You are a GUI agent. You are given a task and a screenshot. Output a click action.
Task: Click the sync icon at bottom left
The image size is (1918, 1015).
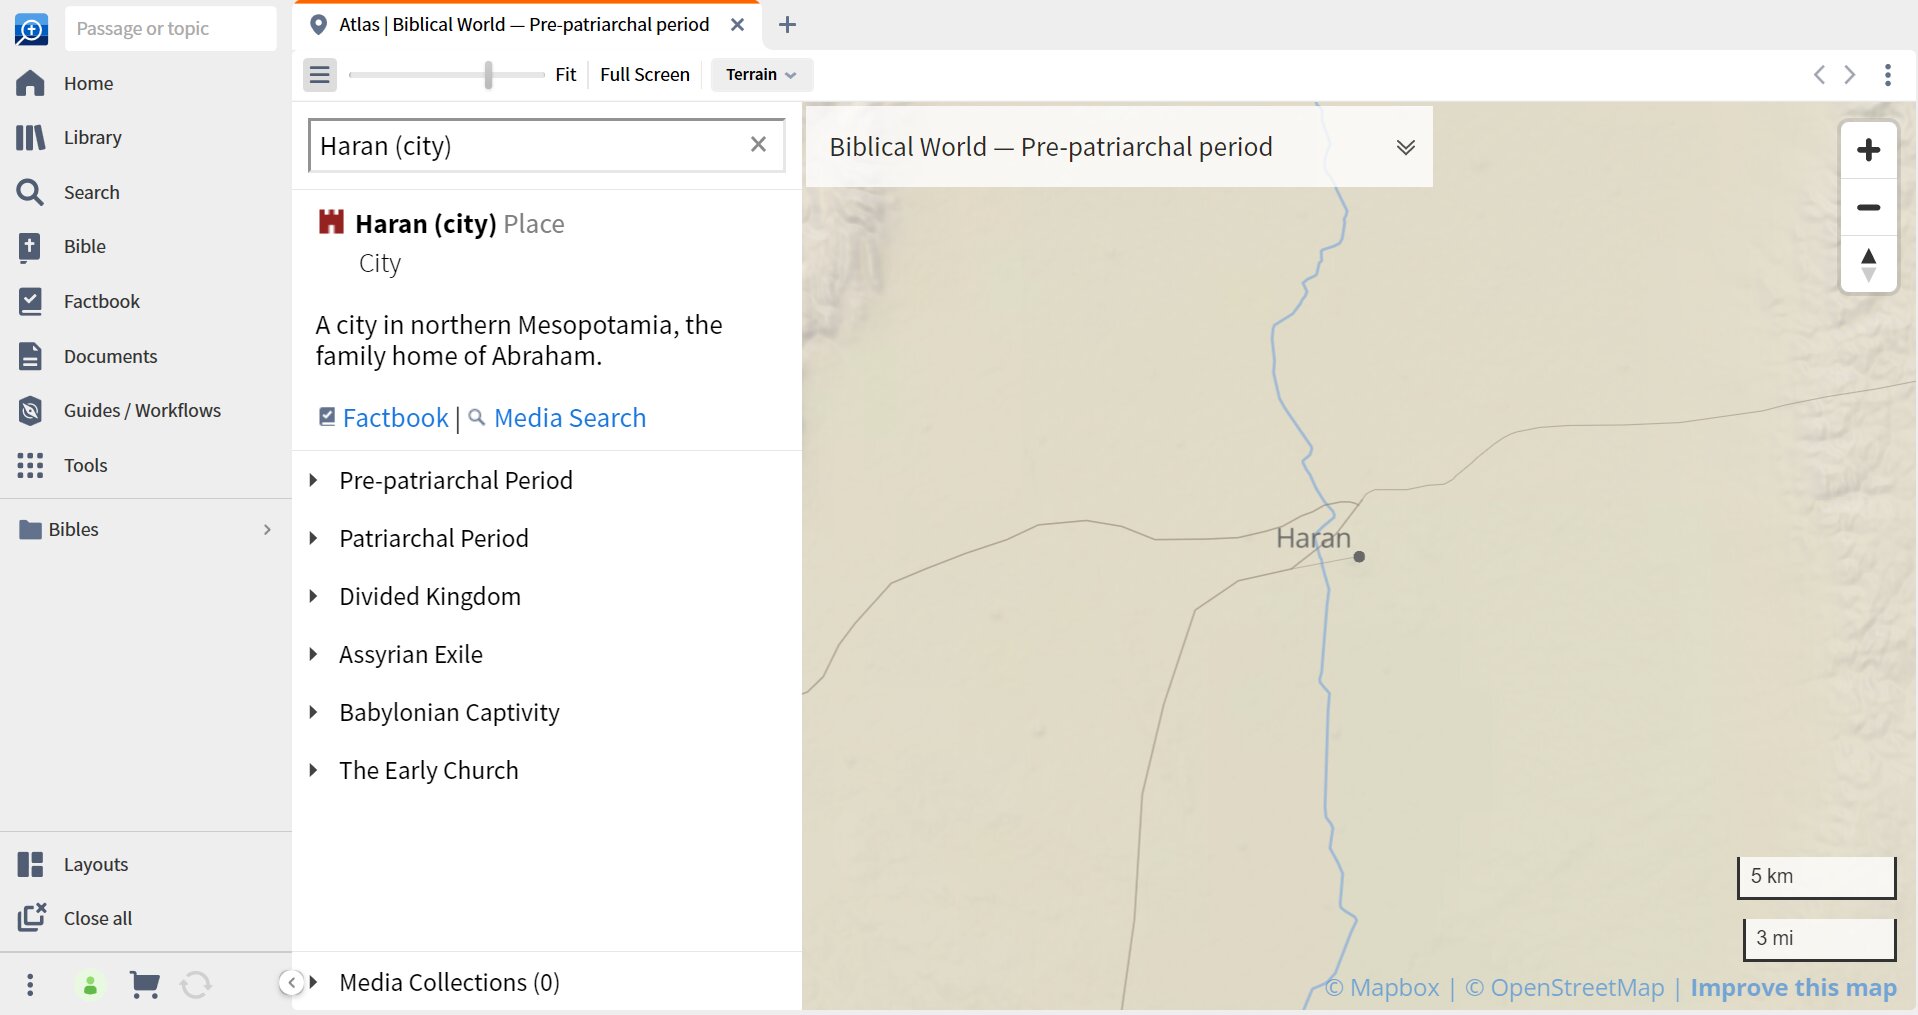click(196, 985)
